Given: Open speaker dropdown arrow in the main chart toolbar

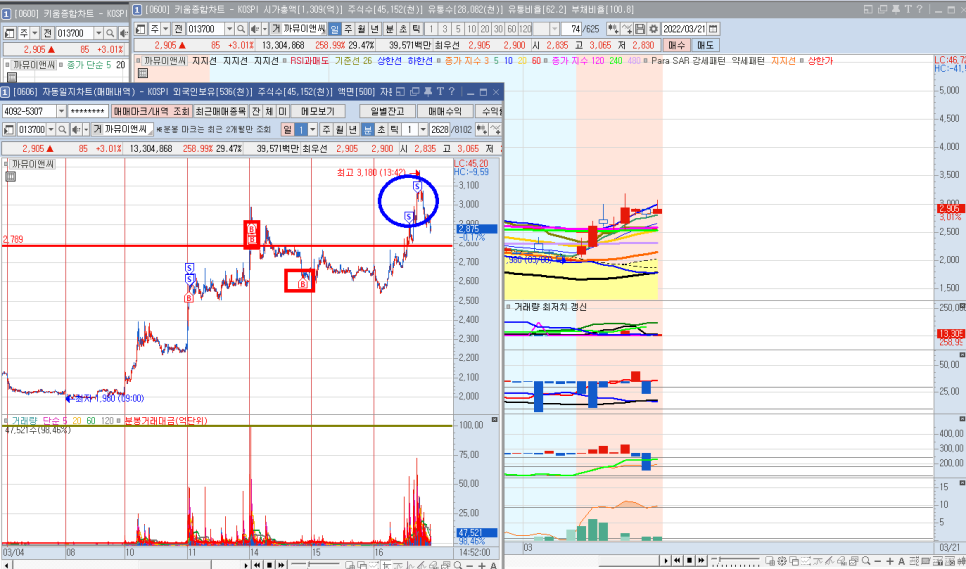Looking at the screenshot, I should (x=264, y=29).
